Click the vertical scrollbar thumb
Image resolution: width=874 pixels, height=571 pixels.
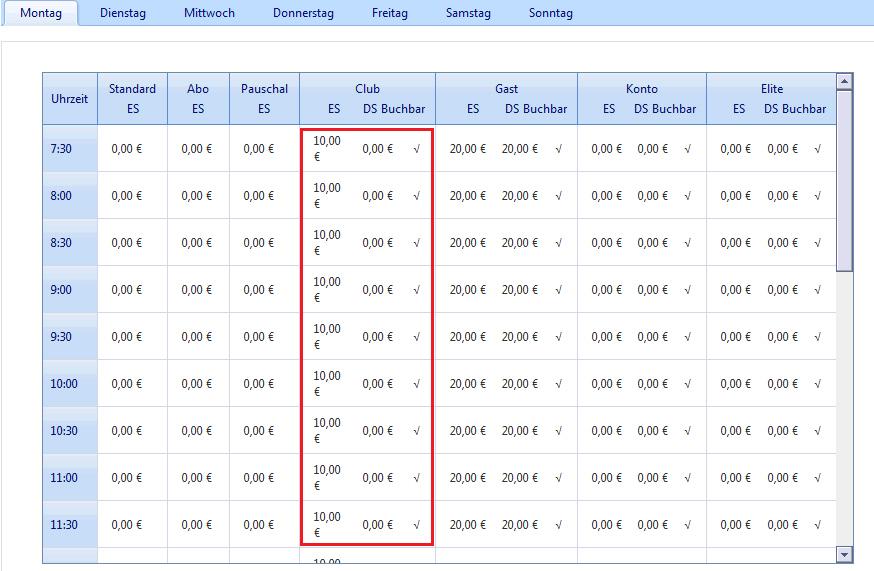844,181
